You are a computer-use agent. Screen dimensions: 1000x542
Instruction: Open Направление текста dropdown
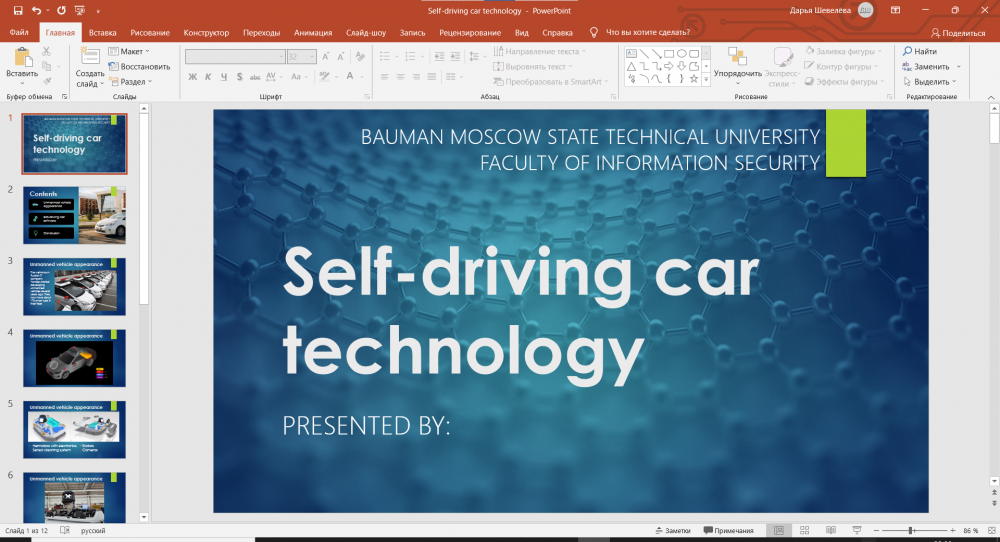click(x=539, y=51)
